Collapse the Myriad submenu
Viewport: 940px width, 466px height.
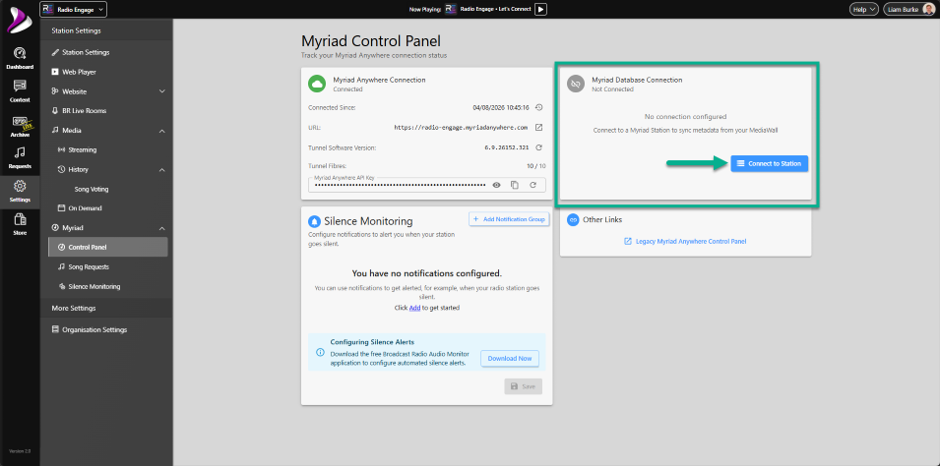pos(162,228)
